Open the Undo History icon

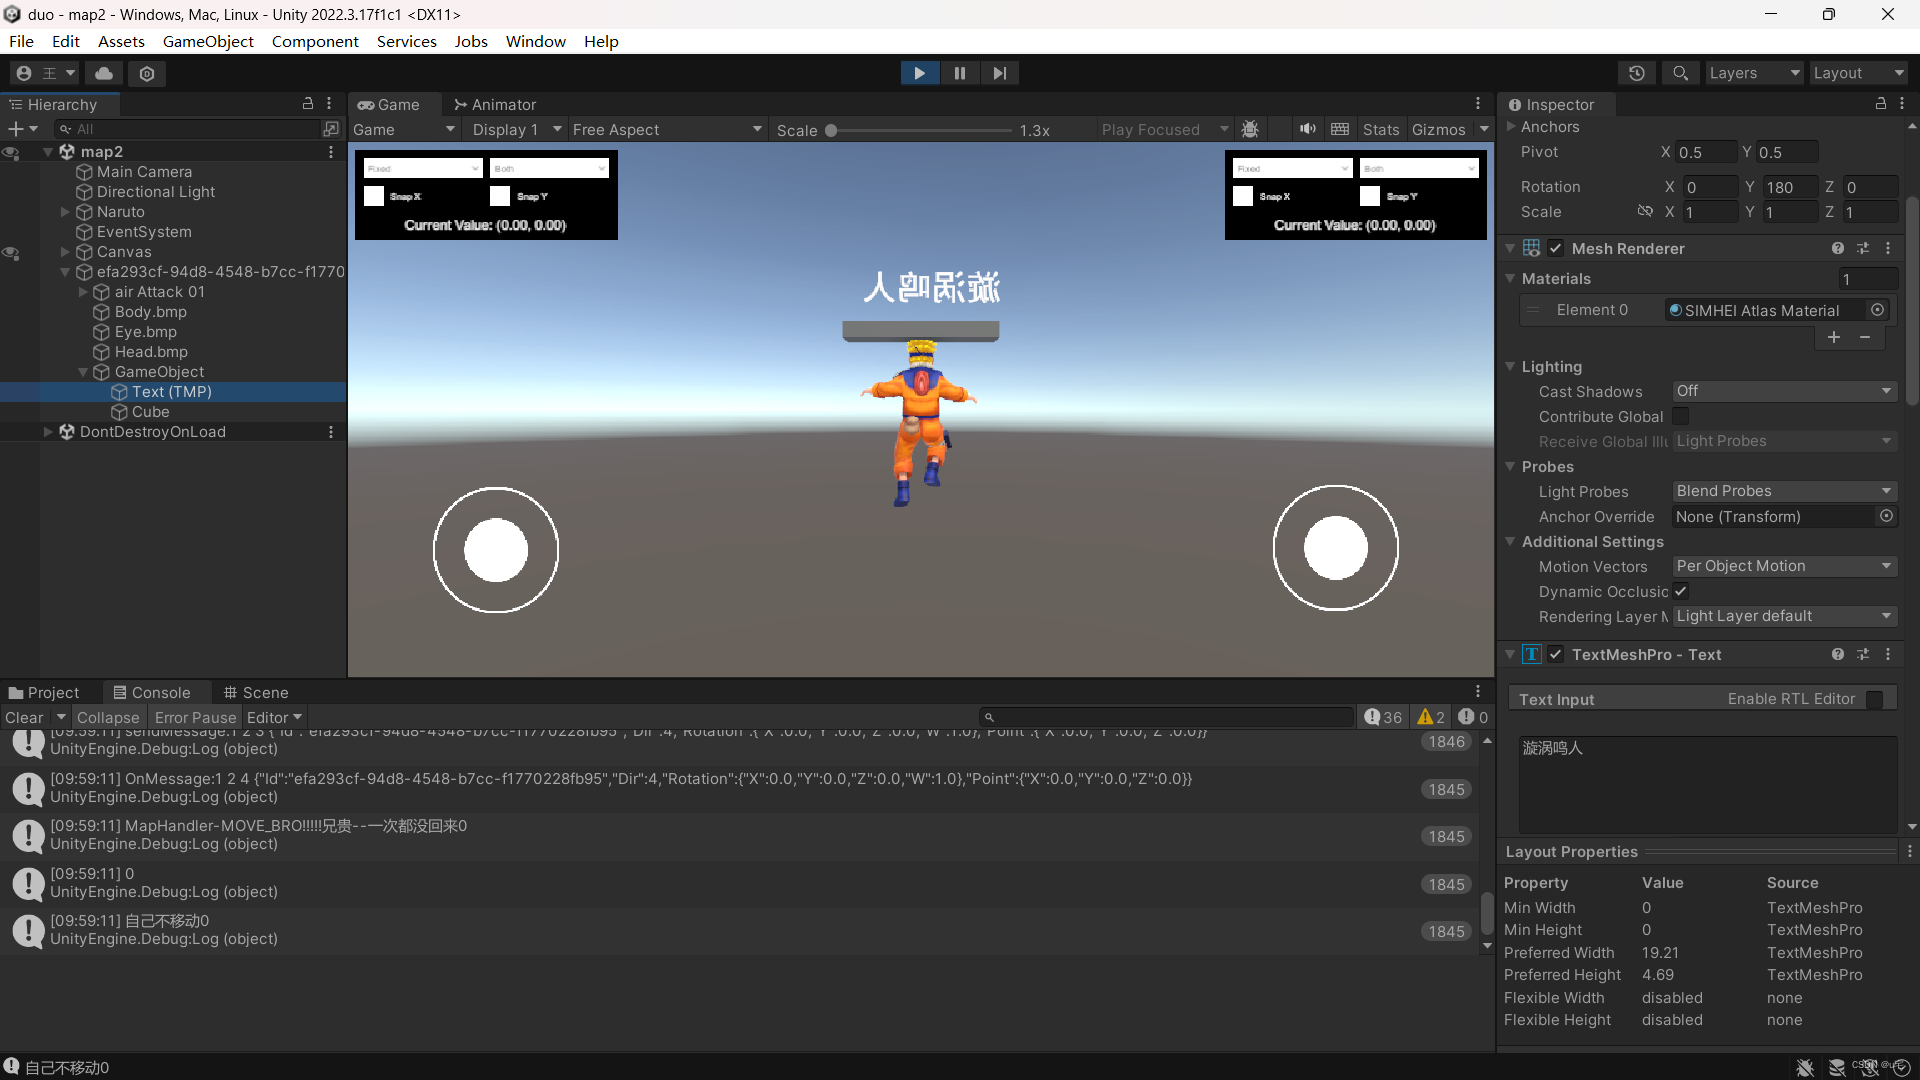click(1636, 73)
